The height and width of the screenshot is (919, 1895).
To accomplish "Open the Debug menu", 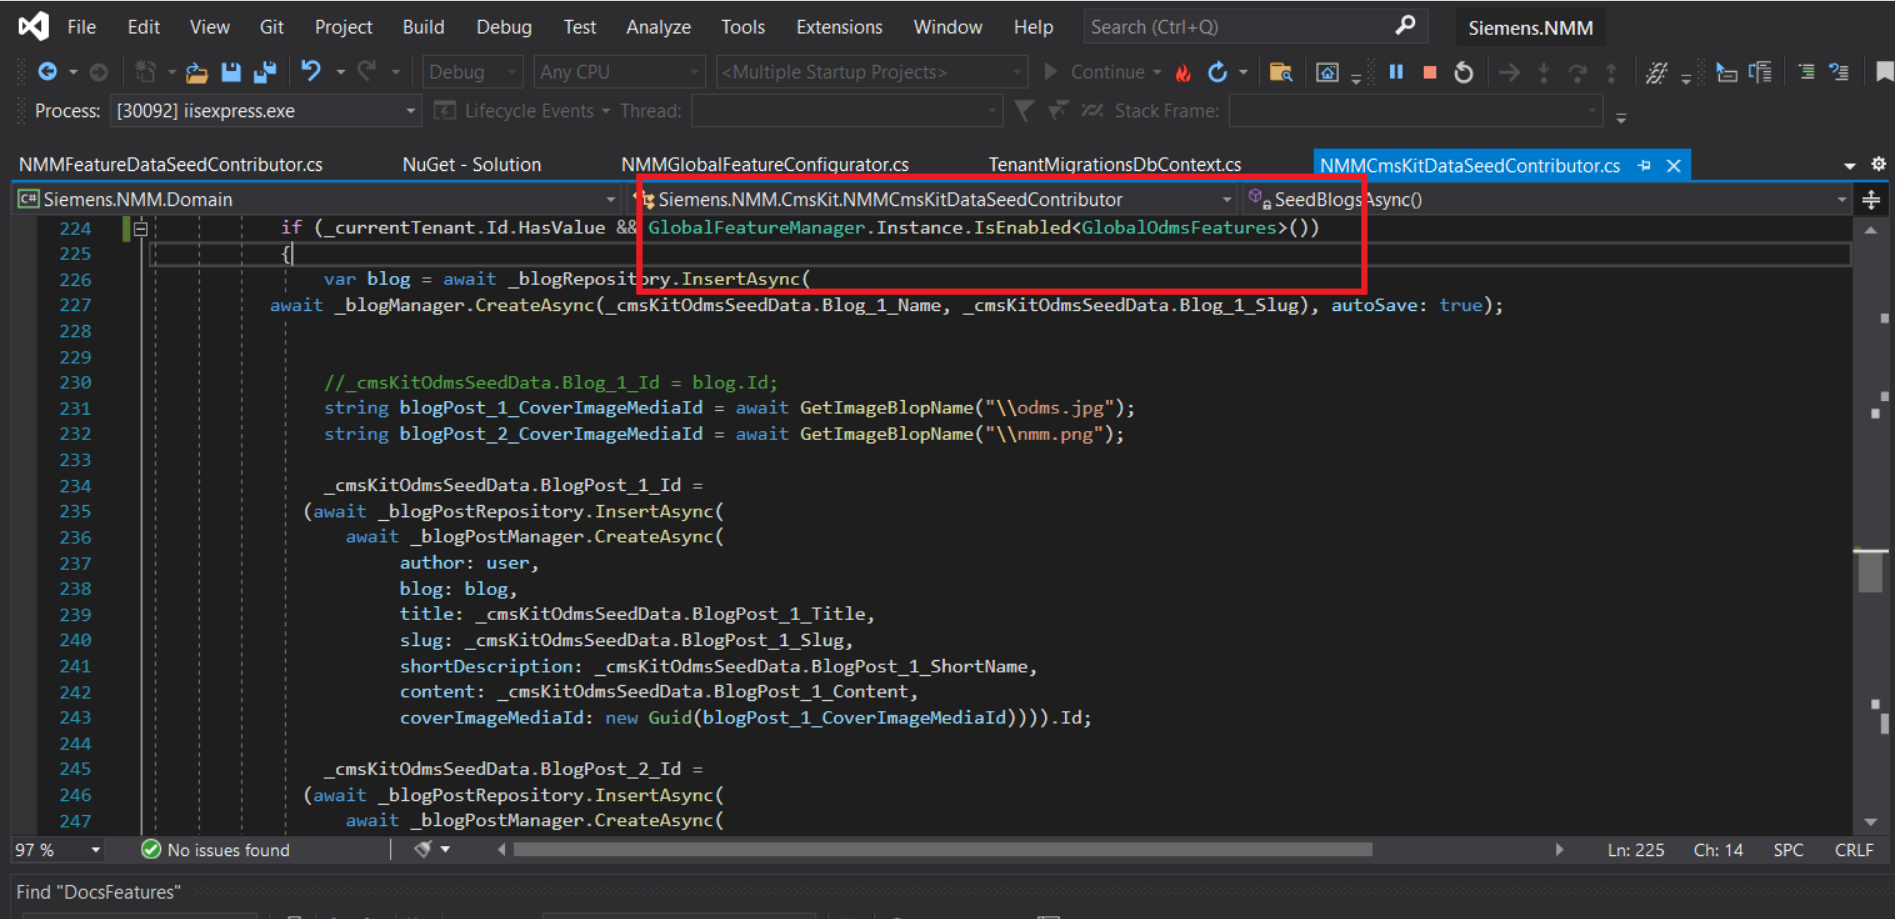I will (x=503, y=27).
